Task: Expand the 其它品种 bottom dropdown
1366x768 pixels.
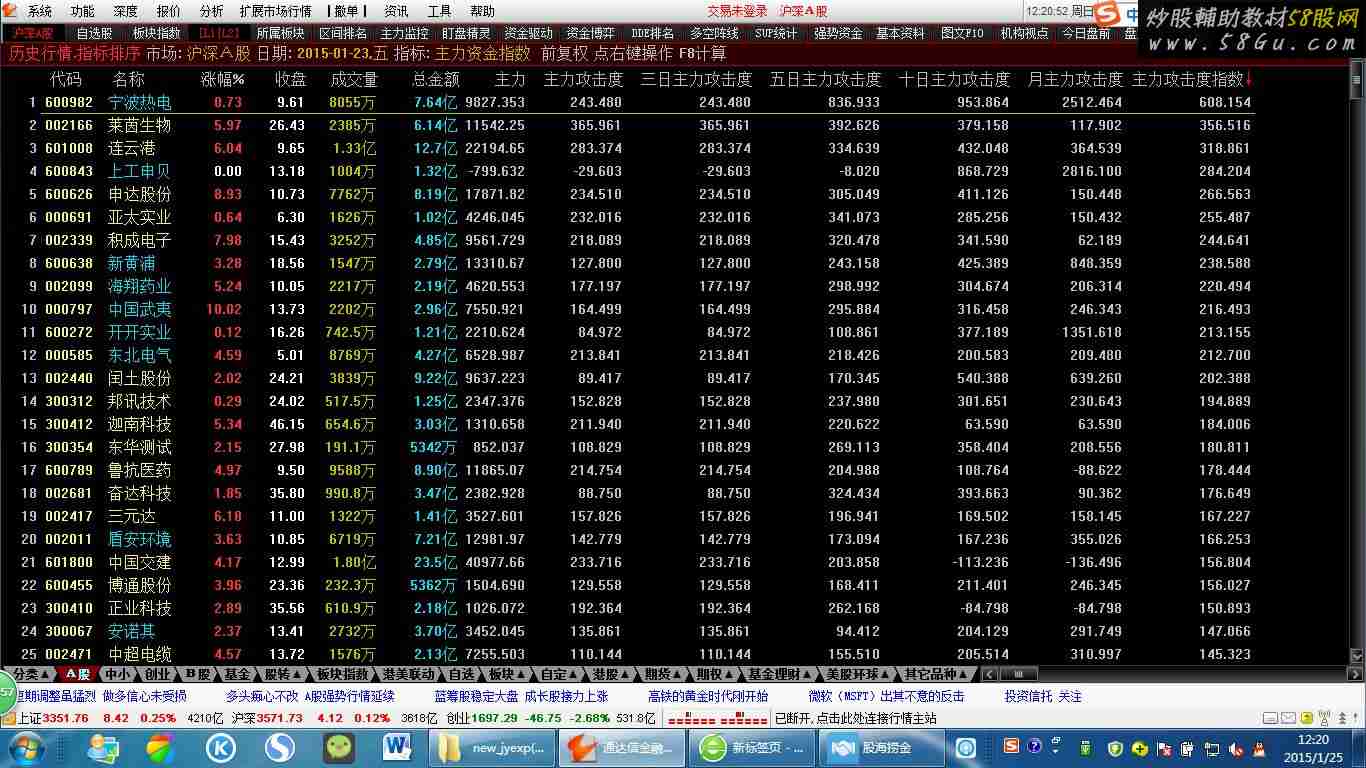Action: coord(935,675)
